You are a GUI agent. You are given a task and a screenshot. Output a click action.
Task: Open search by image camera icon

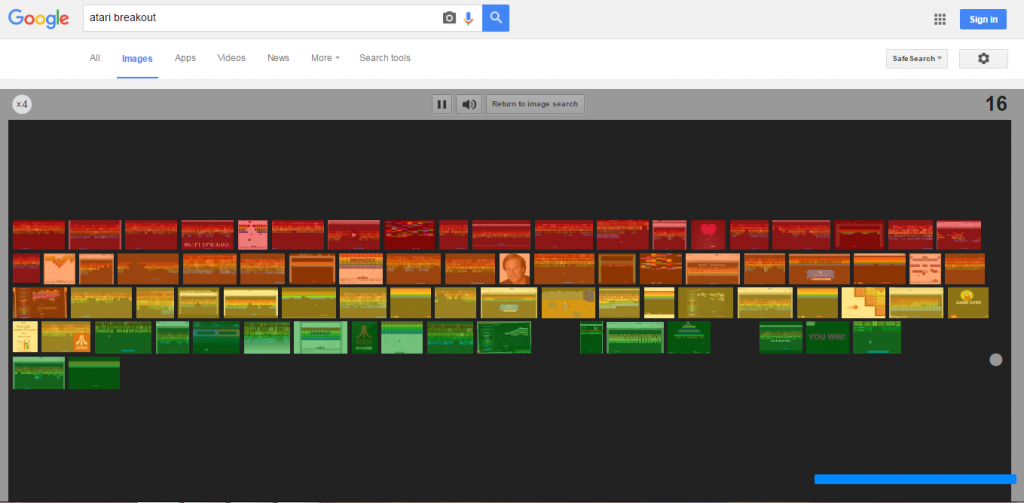[449, 18]
